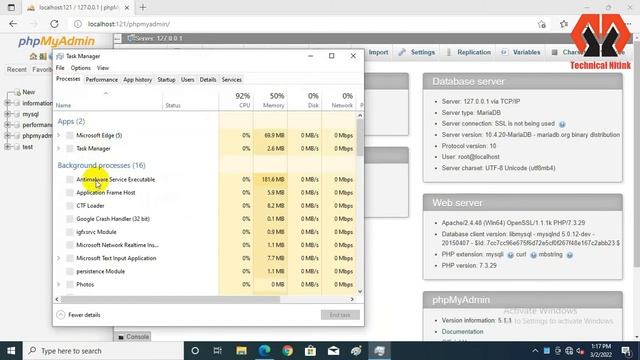
Task: Show hidden system tray icons
Action: pos(535,351)
